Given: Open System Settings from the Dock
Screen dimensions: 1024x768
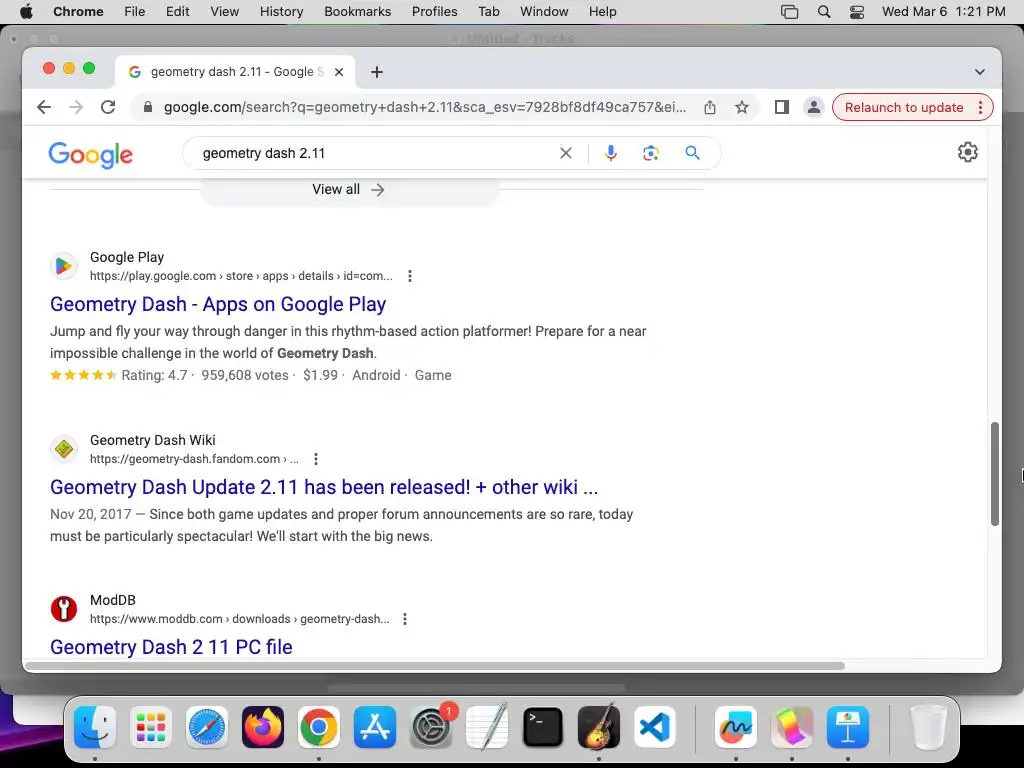Looking at the screenshot, I should click(431, 727).
